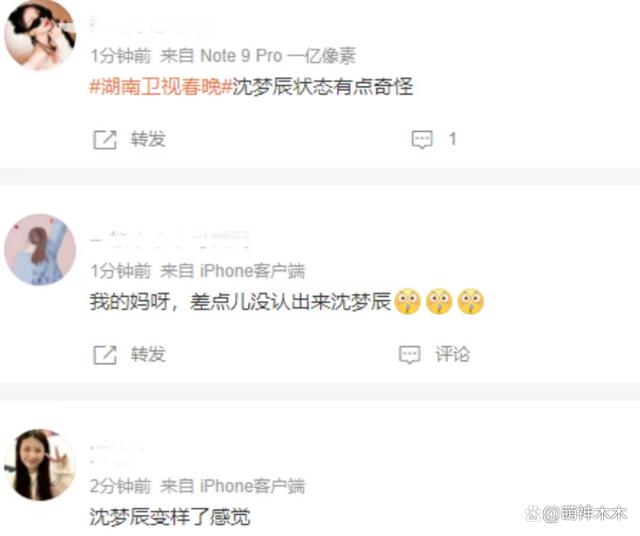Click 转发 label on the second post

coord(148,354)
